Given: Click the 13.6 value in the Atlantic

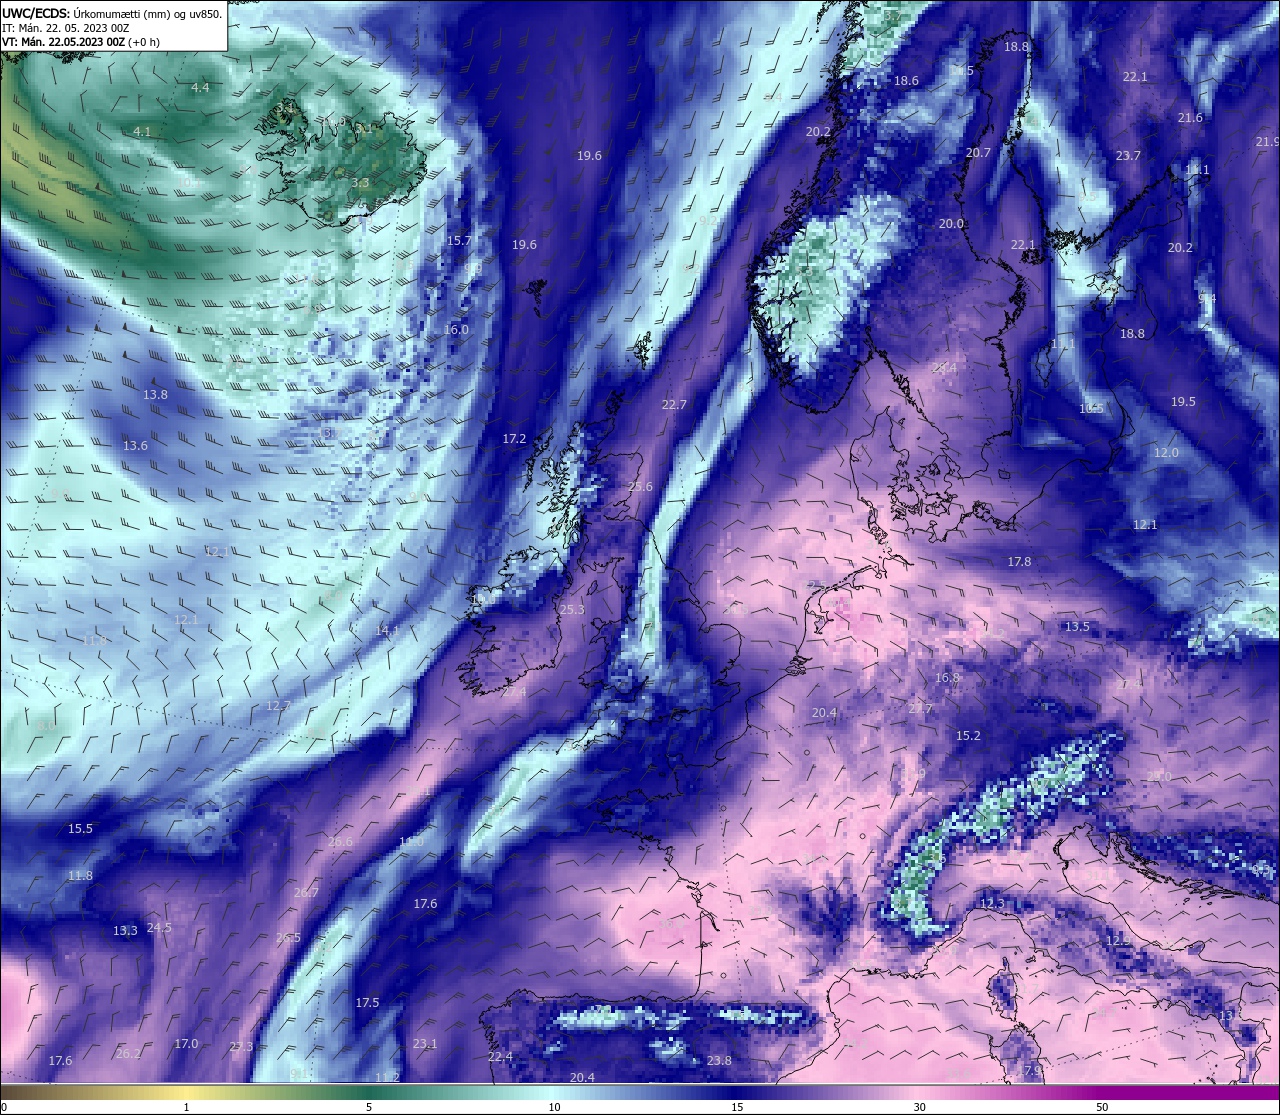Looking at the screenshot, I should pyautogui.click(x=135, y=446).
